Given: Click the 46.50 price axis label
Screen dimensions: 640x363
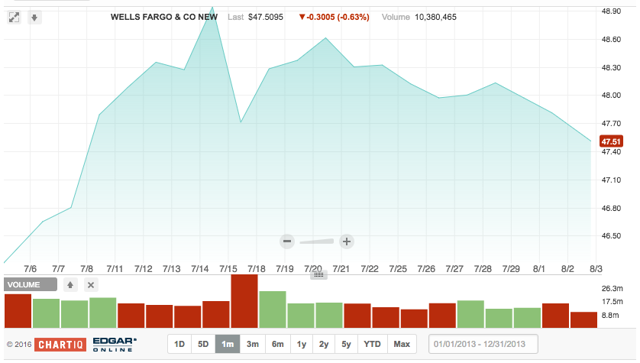Looking at the screenshot, I should coord(611,236).
